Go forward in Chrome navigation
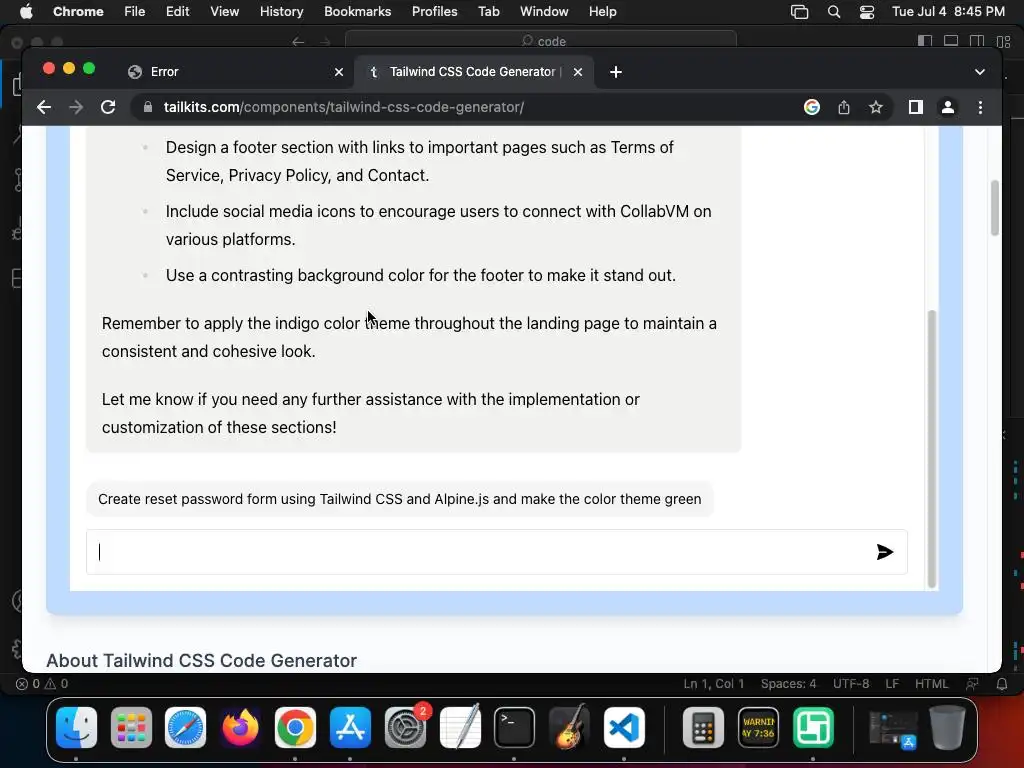This screenshot has height=768, width=1024. click(x=76, y=107)
